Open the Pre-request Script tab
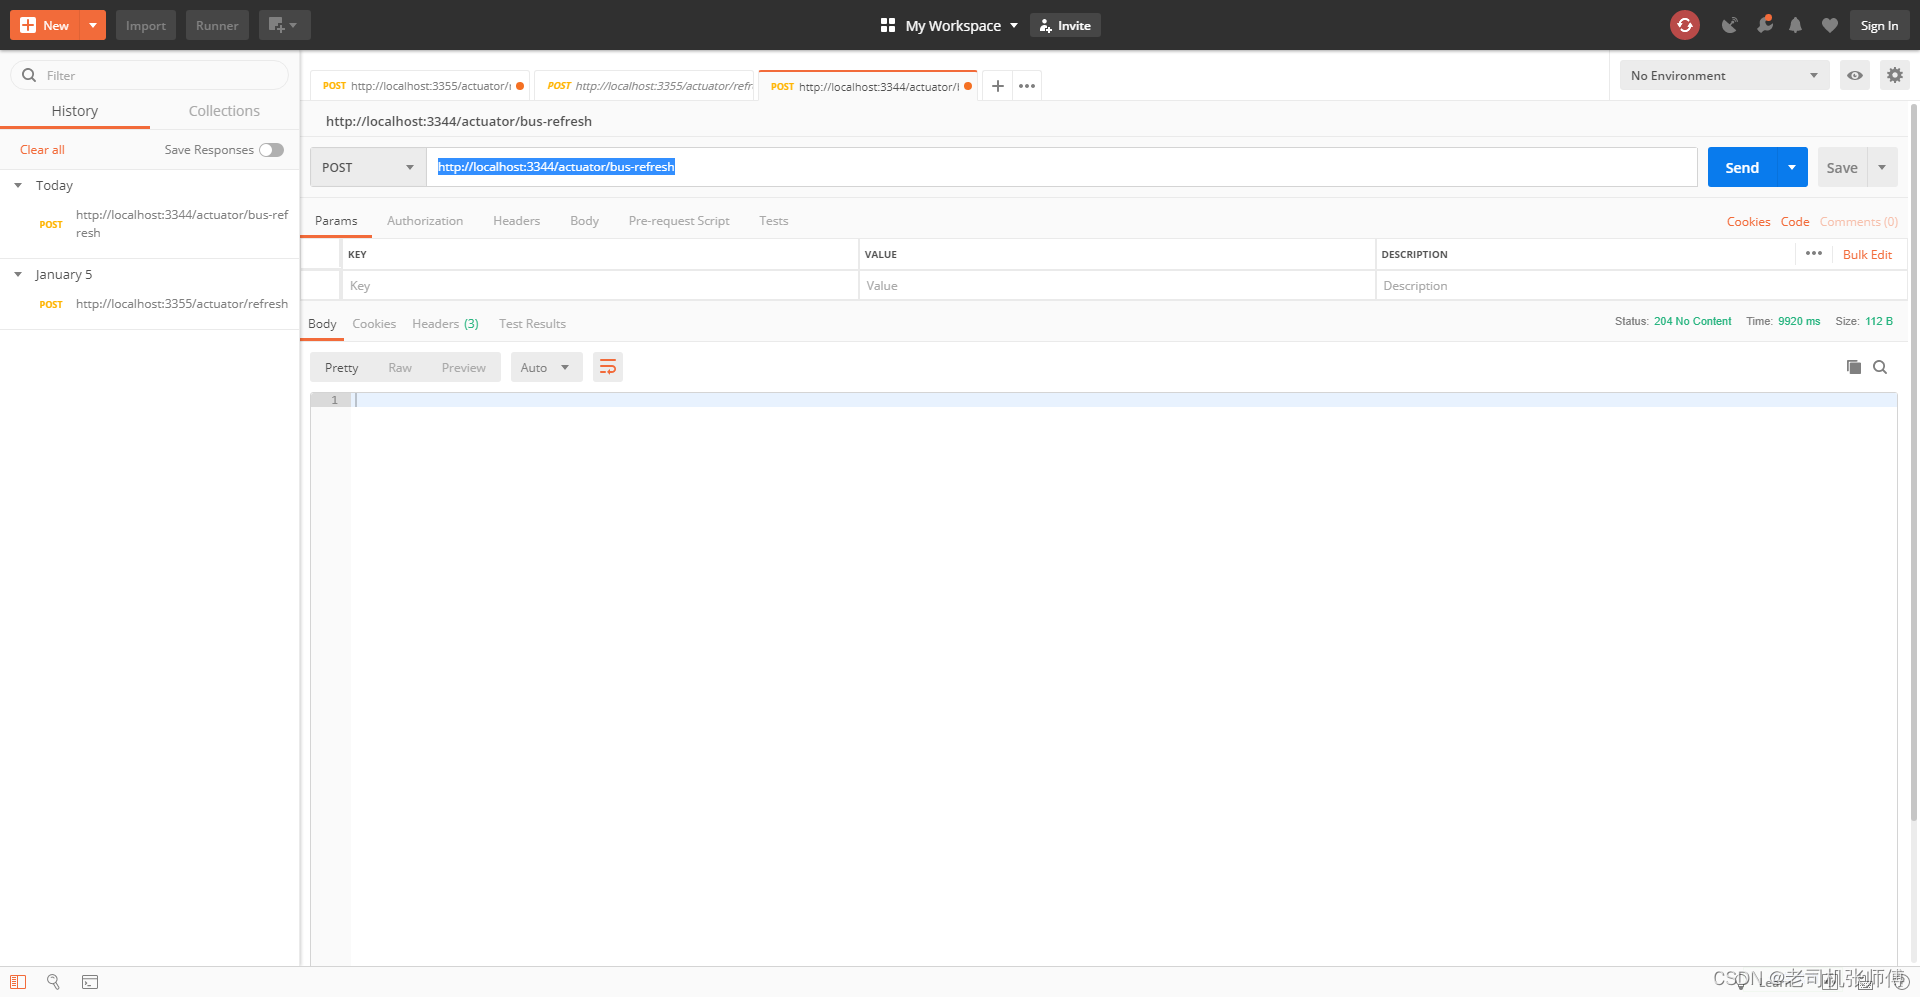 point(679,221)
